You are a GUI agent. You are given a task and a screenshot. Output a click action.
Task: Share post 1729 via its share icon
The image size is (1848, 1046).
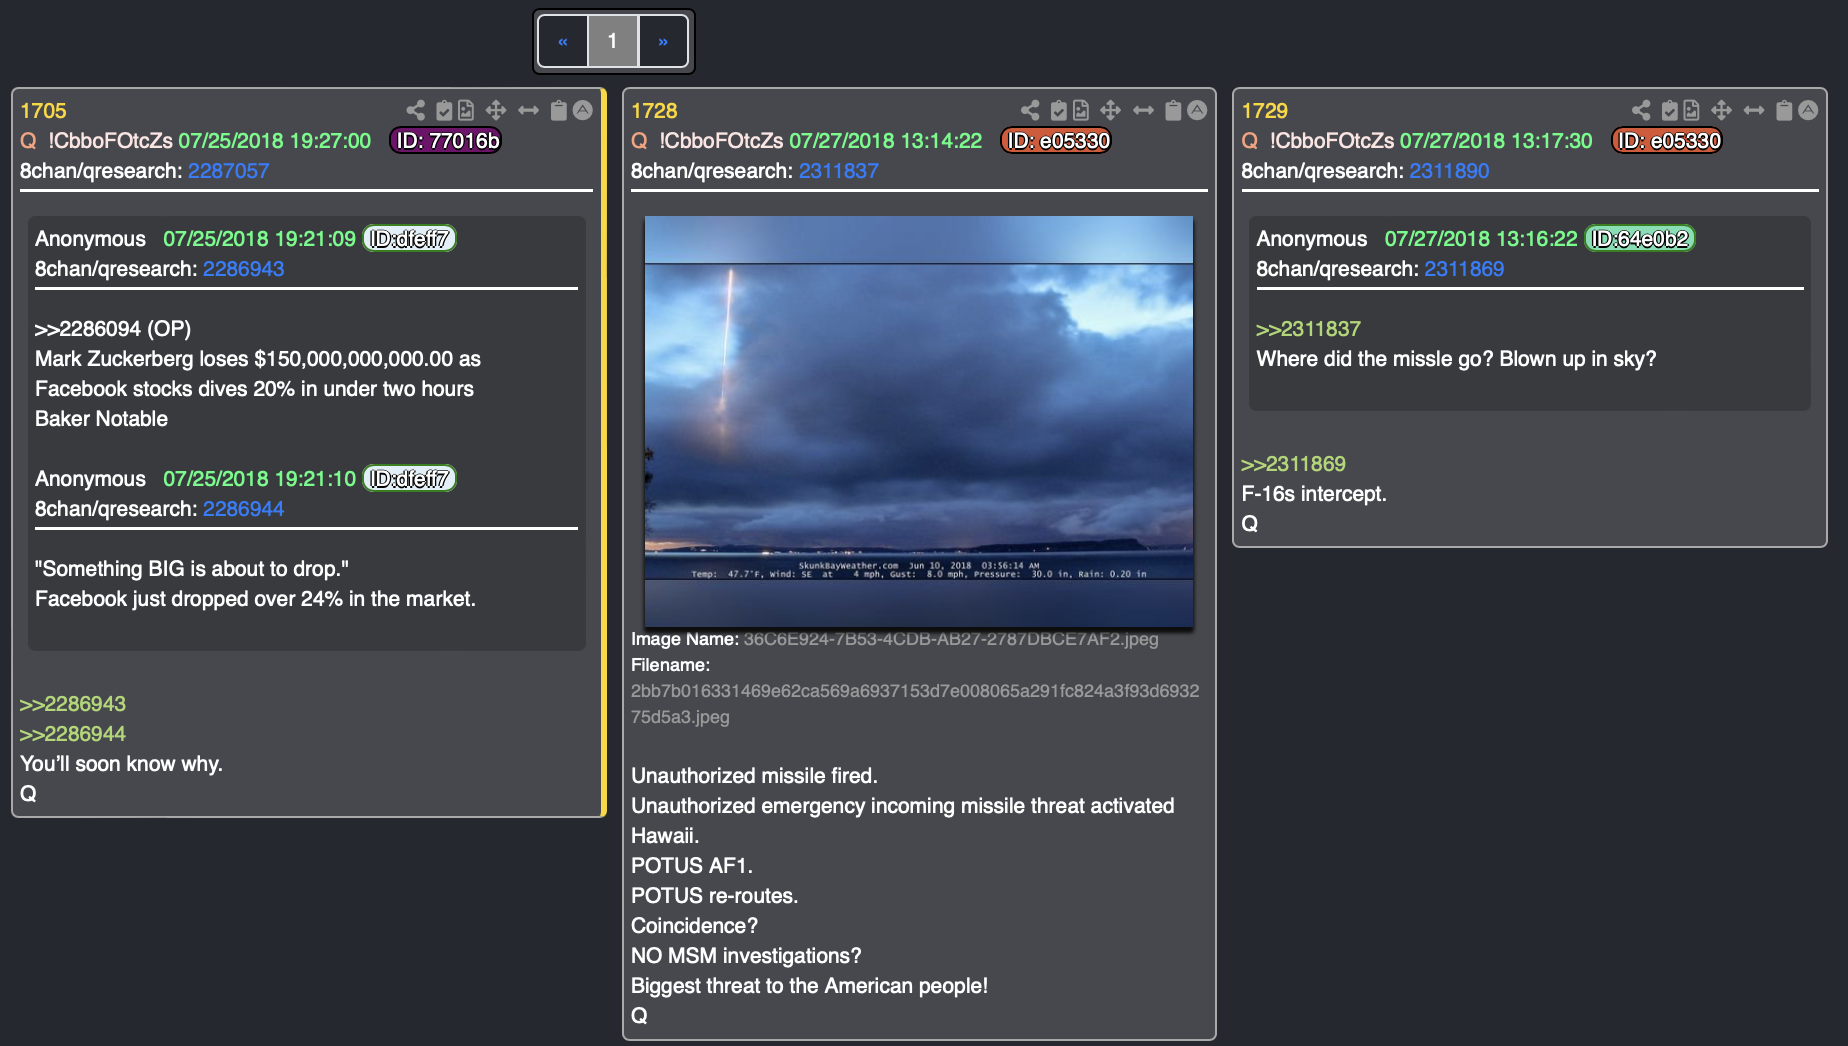click(x=1641, y=110)
